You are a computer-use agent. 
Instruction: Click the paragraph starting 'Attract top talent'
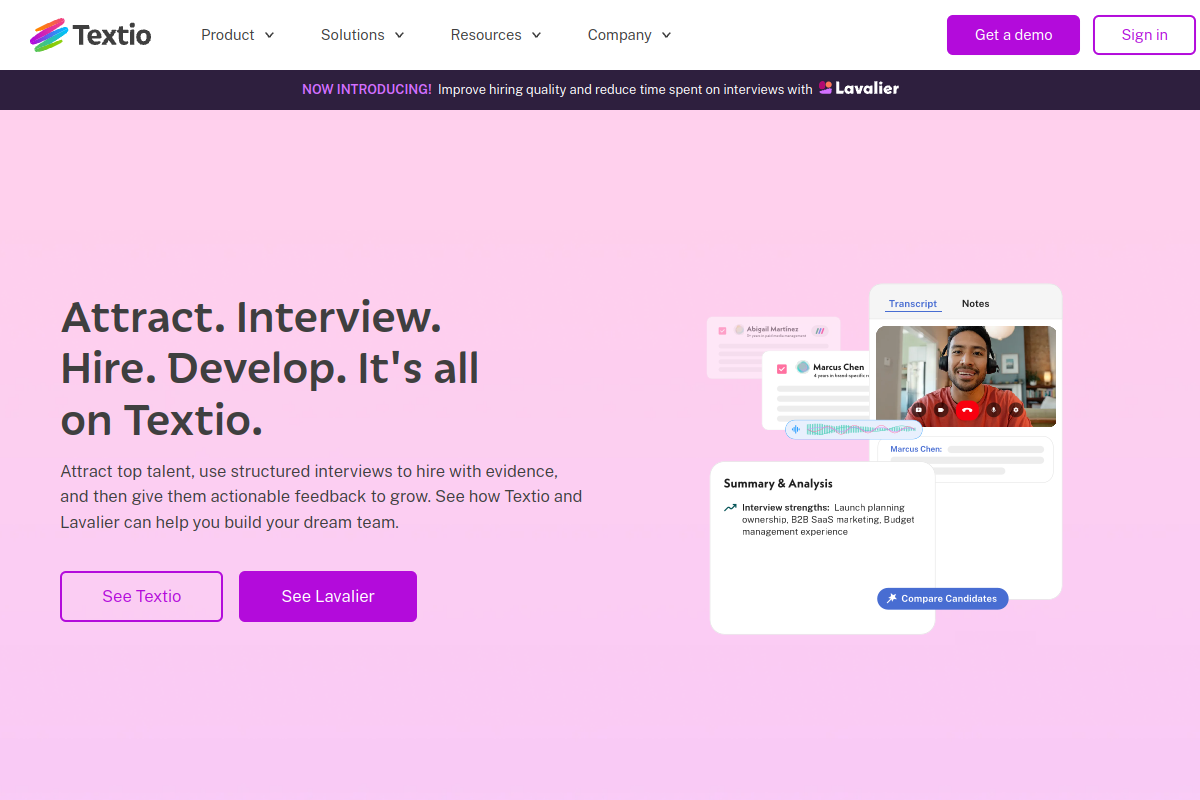(x=321, y=496)
